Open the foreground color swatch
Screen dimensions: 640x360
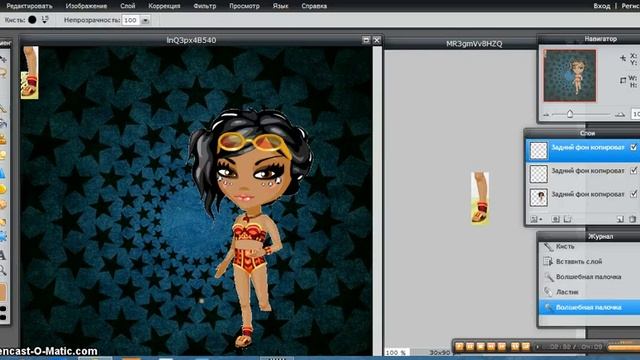[x=3, y=293]
